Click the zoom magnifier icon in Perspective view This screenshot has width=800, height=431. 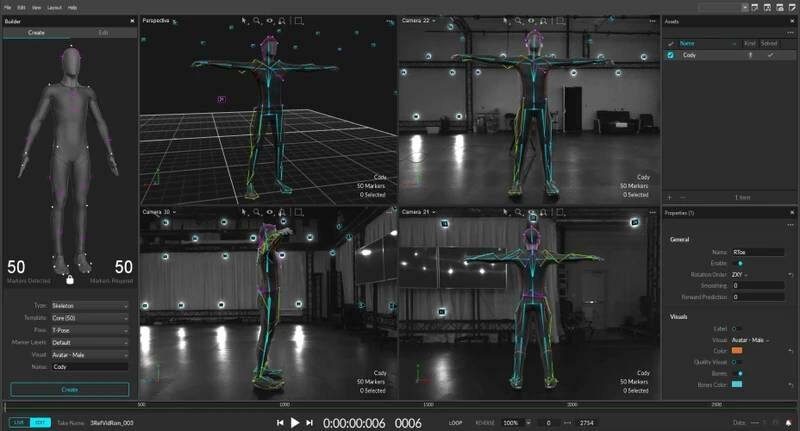[257, 20]
